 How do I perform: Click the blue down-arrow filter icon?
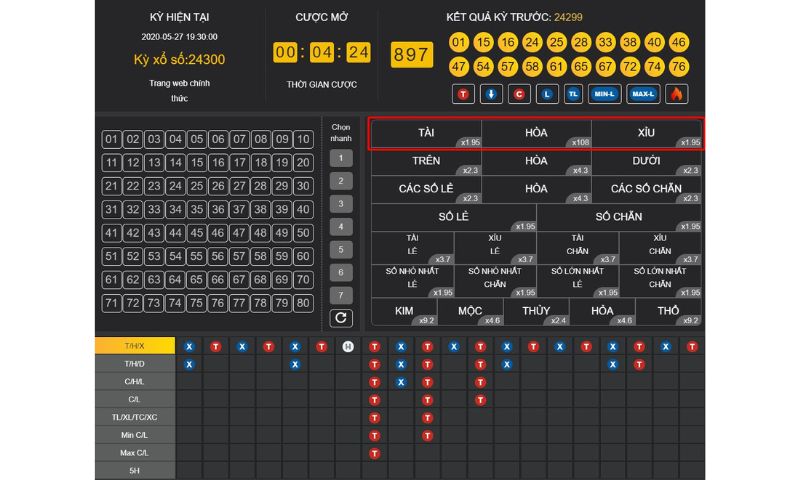[491, 94]
